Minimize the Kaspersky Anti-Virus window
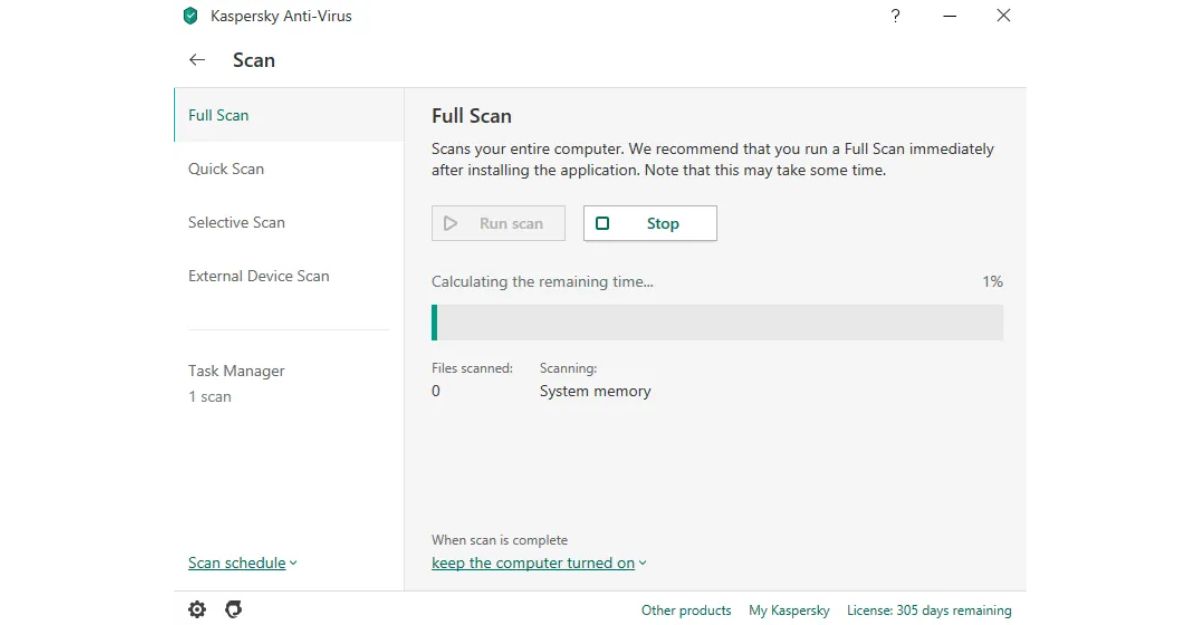This screenshot has height=625, width=1200. [x=949, y=16]
